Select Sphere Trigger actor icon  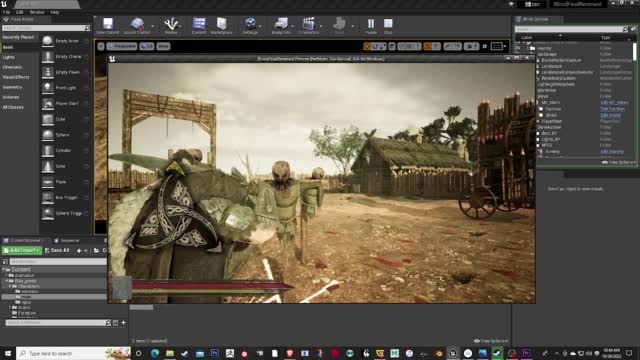(x=48, y=213)
